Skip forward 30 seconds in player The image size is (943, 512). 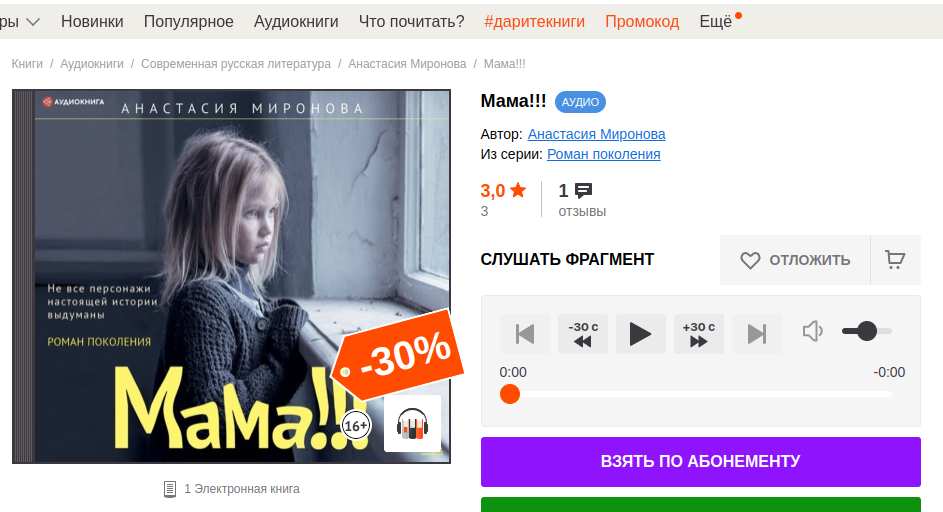pos(699,334)
